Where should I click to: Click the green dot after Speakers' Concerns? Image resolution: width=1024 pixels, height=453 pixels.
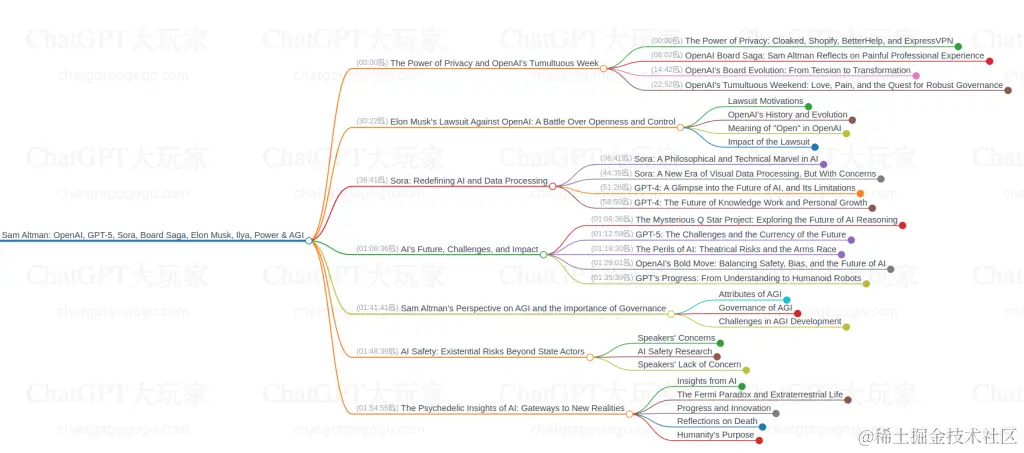(x=720, y=343)
